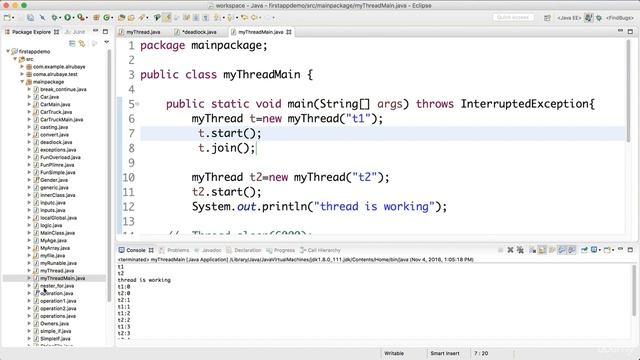
Task: Click the Save All toolbar icon
Action: click(31, 18)
